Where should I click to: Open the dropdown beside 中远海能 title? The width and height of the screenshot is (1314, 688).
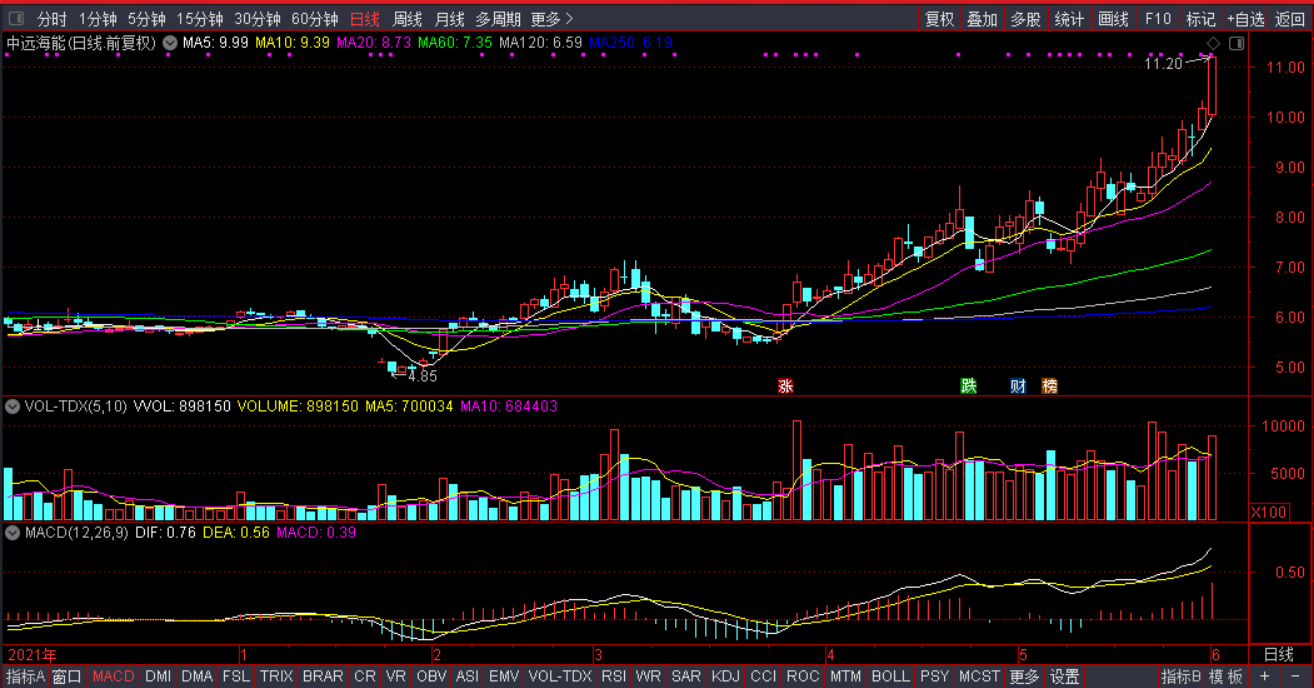(x=170, y=43)
